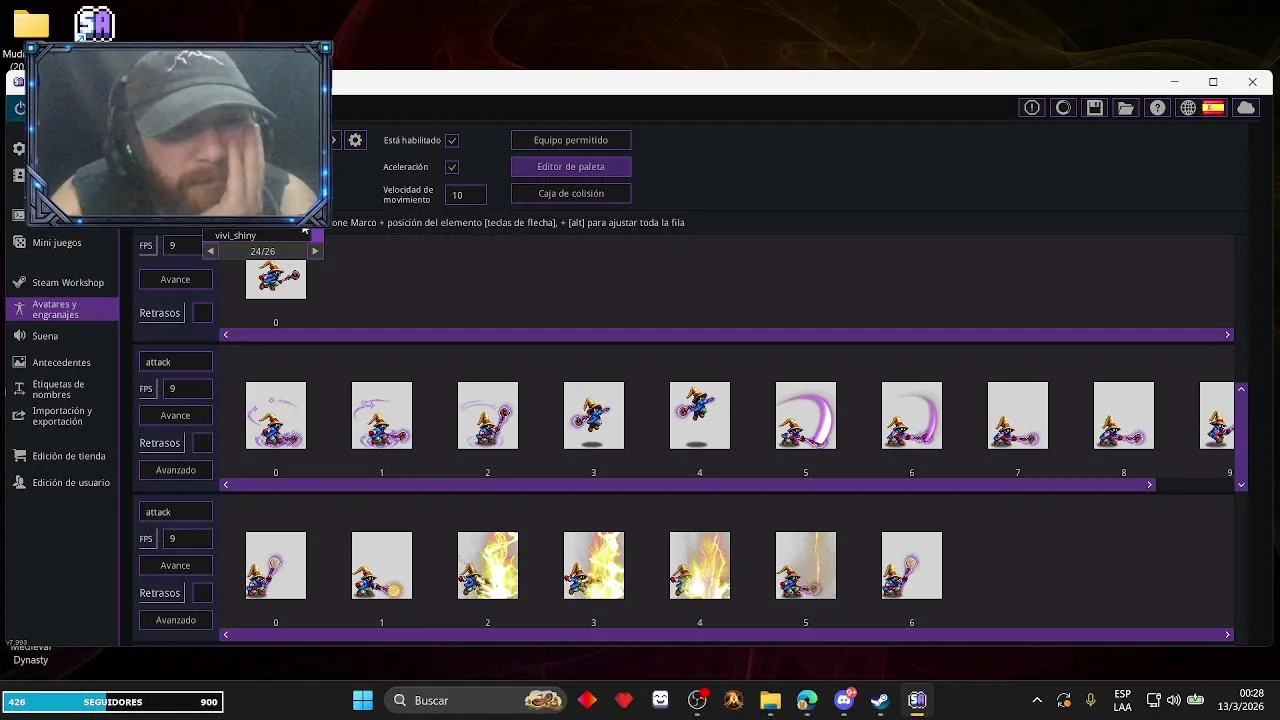Open Microsoft Edge from the taskbar
Image resolution: width=1280 pixels, height=720 pixels.
[807, 700]
